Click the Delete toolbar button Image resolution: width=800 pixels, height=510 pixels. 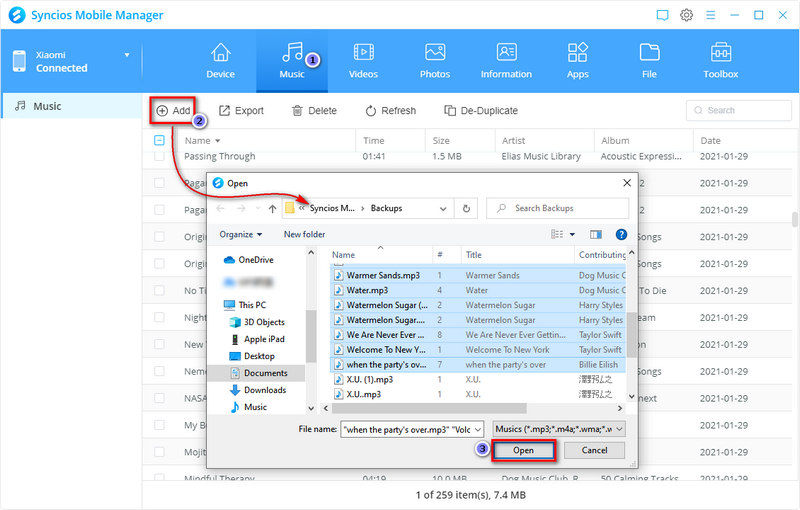[314, 110]
